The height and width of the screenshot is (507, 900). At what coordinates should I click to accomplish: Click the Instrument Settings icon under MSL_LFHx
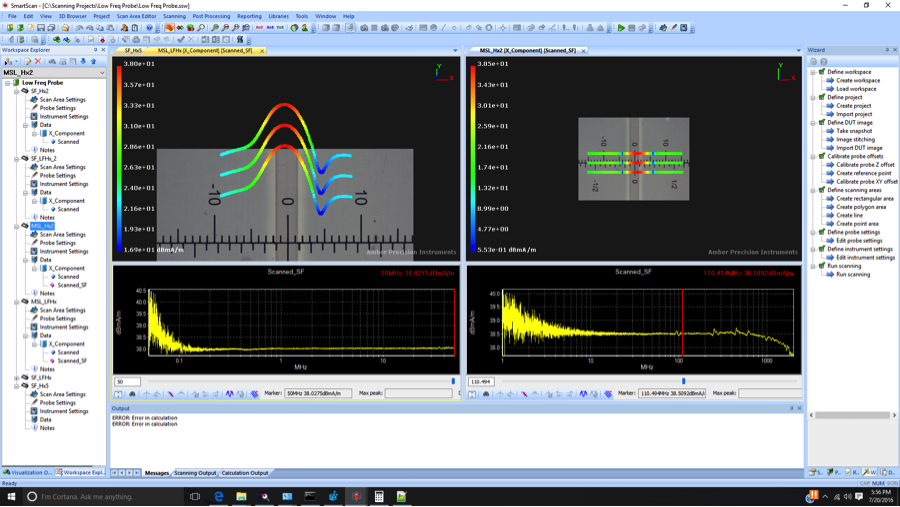pos(34,327)
